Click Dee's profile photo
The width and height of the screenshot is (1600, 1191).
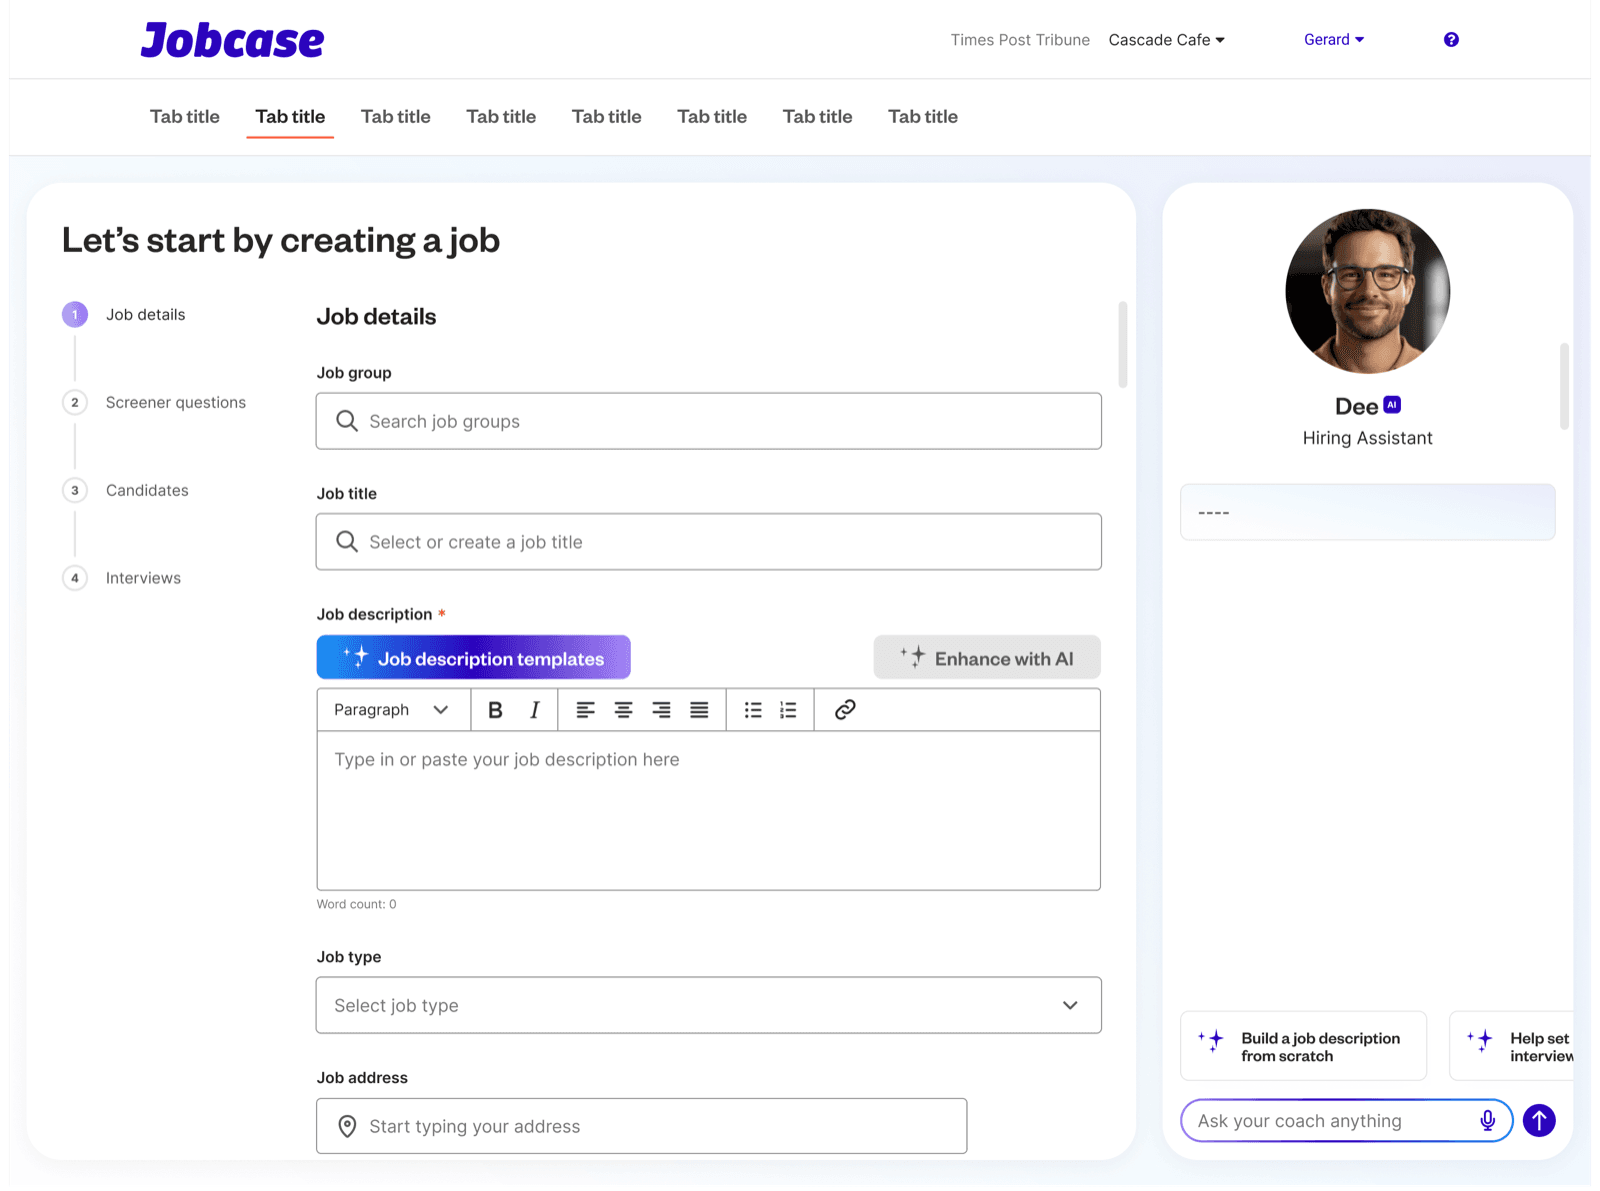[x=1367, y=291]
